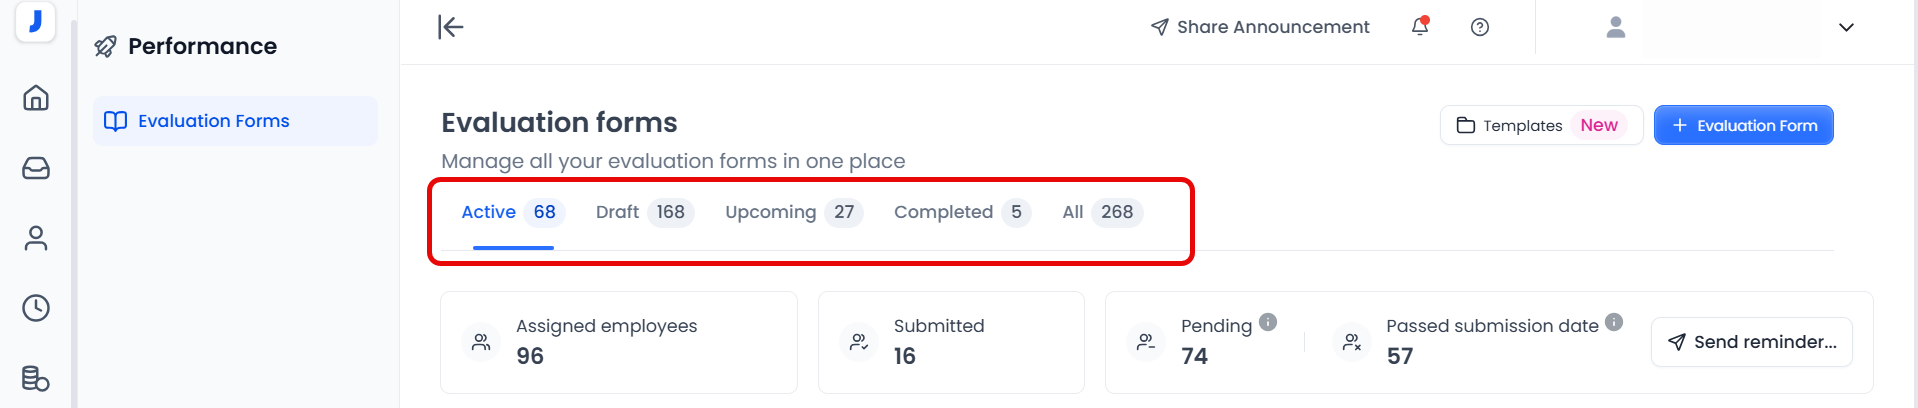Click the Share Announcement link

1260,27
